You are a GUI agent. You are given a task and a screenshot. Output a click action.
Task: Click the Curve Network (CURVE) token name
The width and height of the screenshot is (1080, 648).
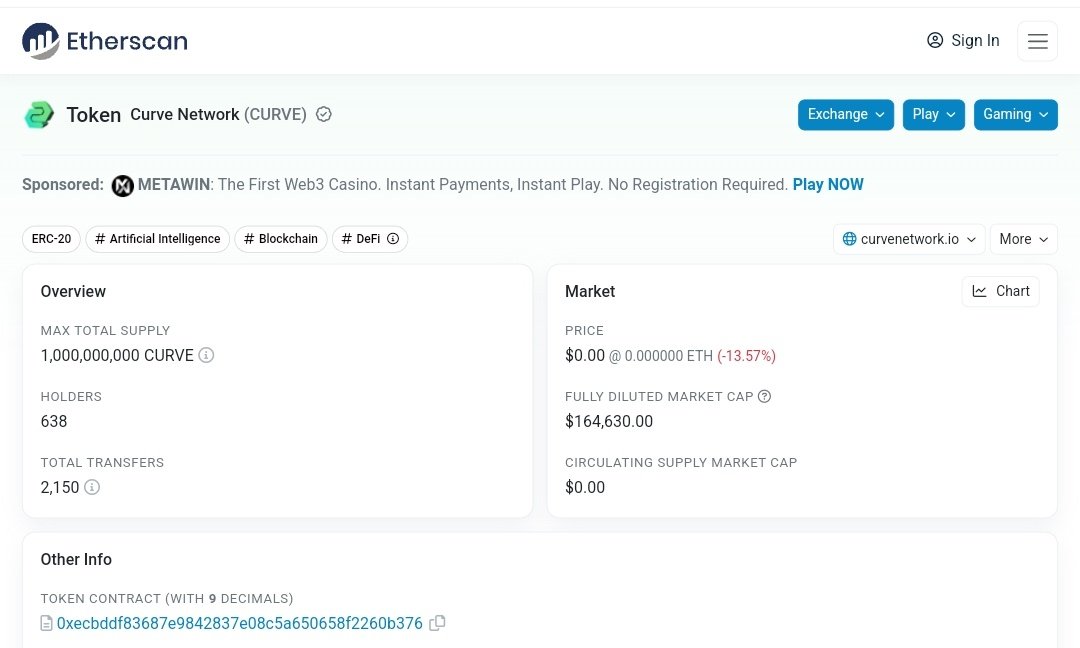(218, 114)
